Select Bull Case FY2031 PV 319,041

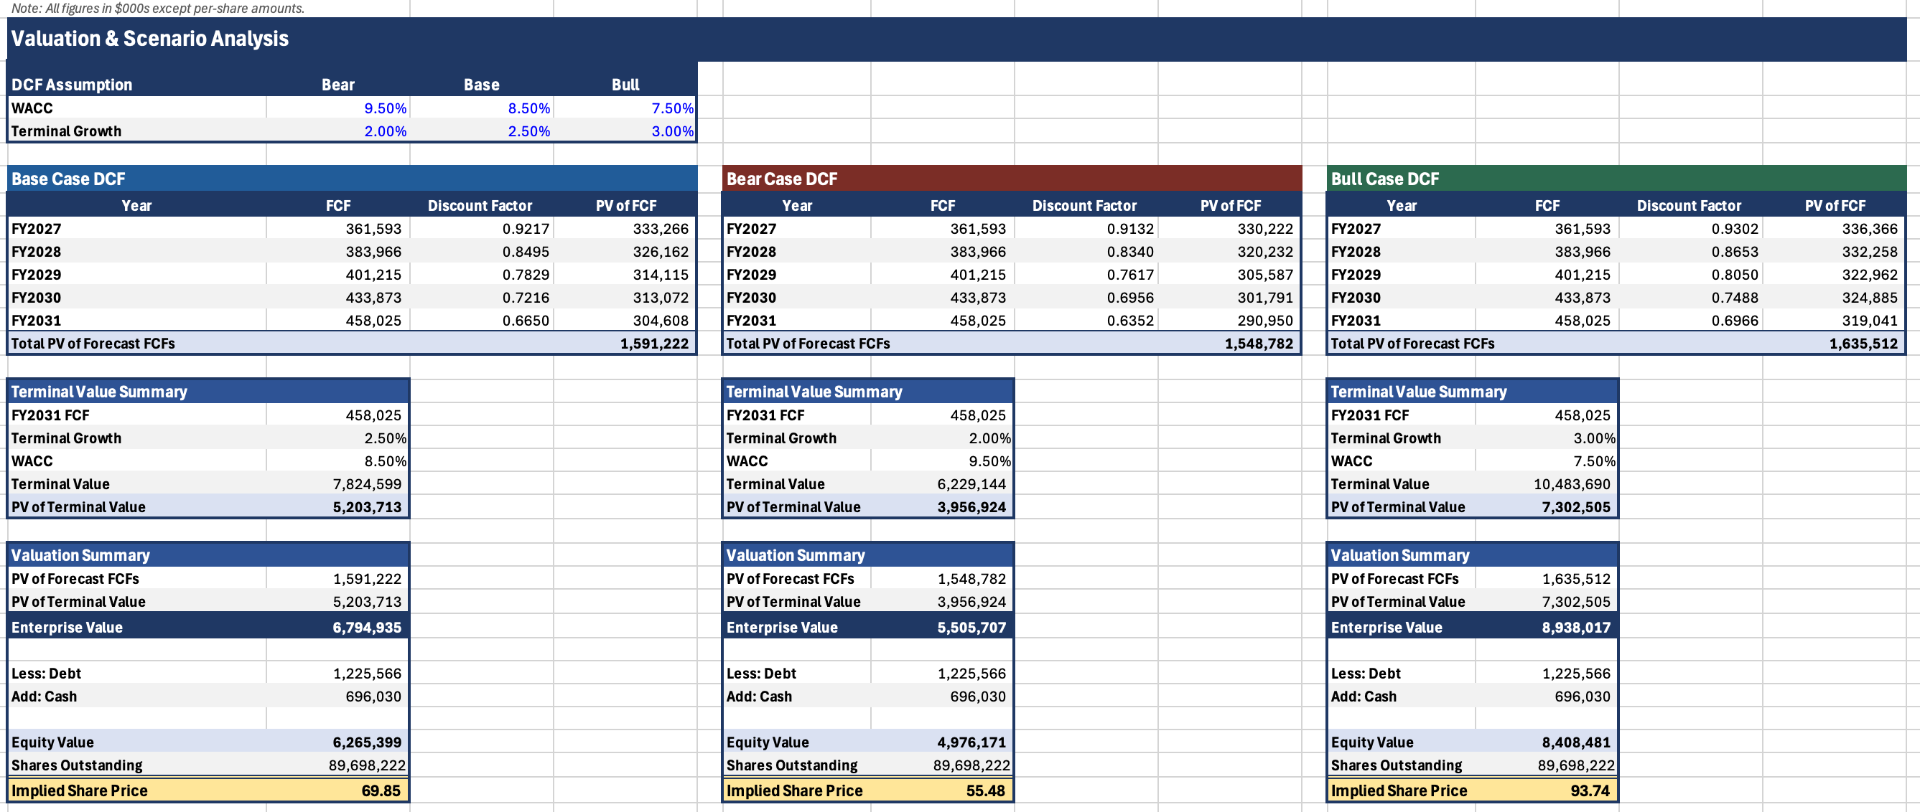coord(1870,321)
